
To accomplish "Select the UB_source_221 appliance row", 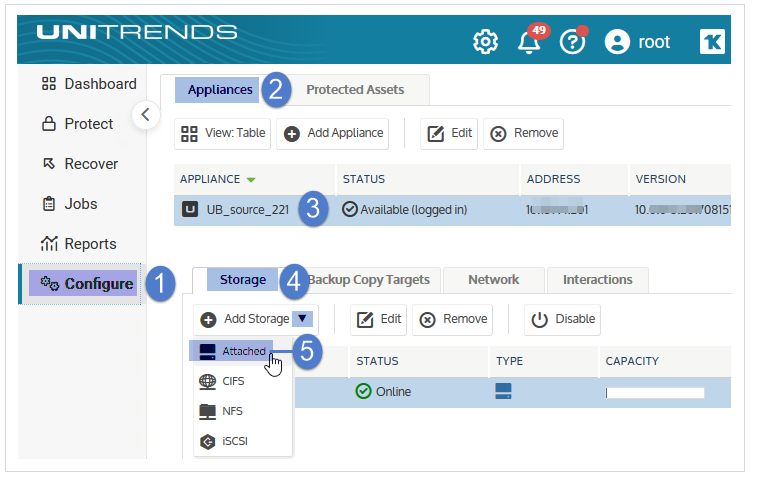I will 453,210.
